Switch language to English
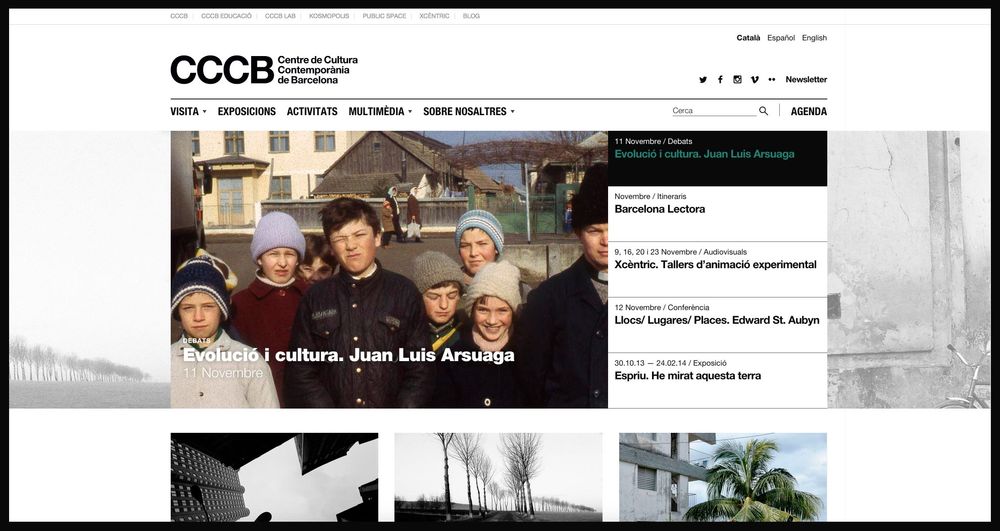Screen dimensions: 1000x531 pos(814,38)
